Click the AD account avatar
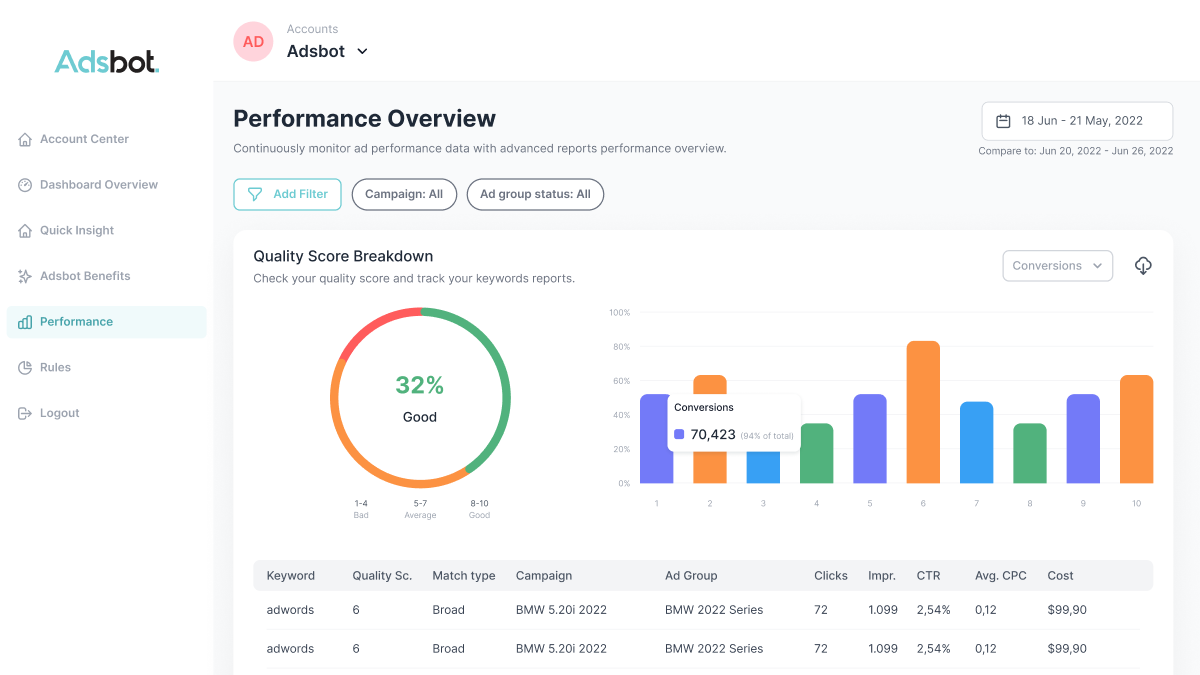1200x675 pixels. point(253,42)
